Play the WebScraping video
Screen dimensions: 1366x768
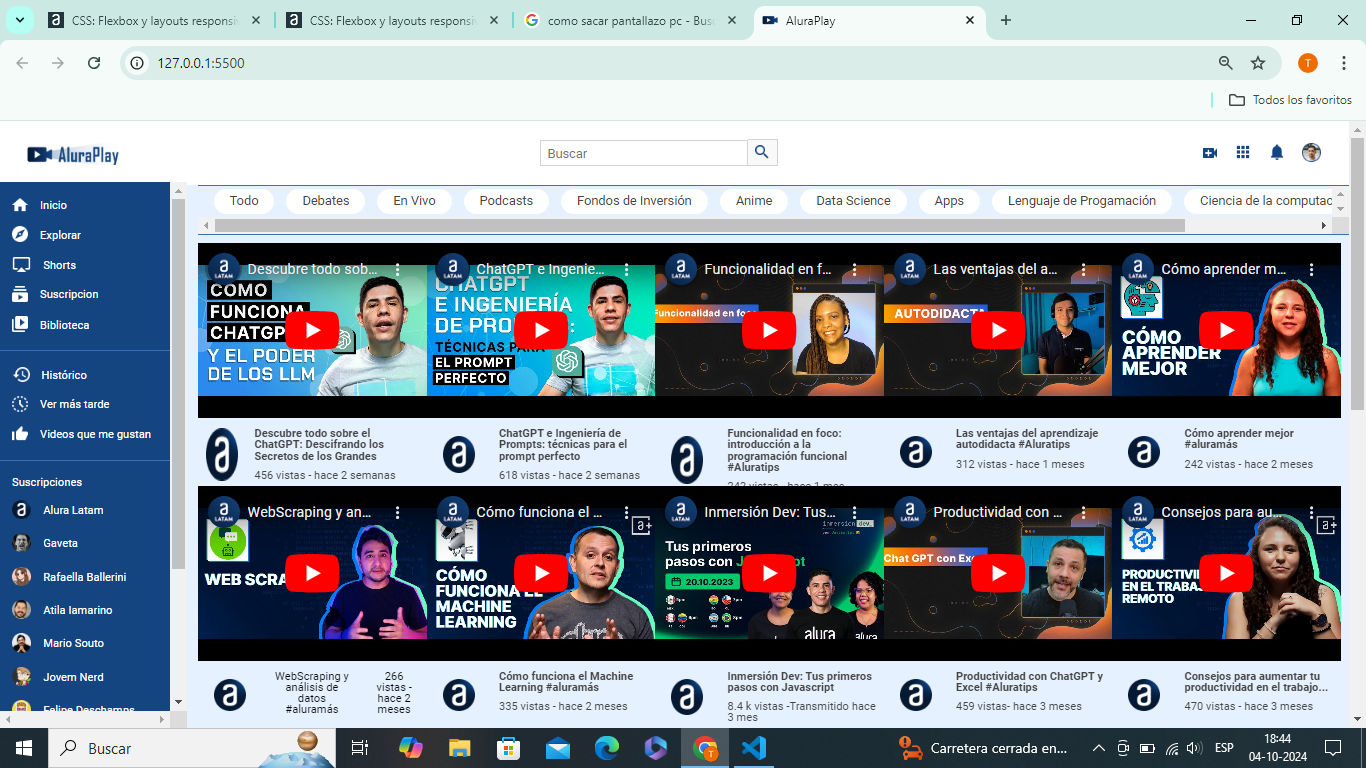[x=313, y=573]
